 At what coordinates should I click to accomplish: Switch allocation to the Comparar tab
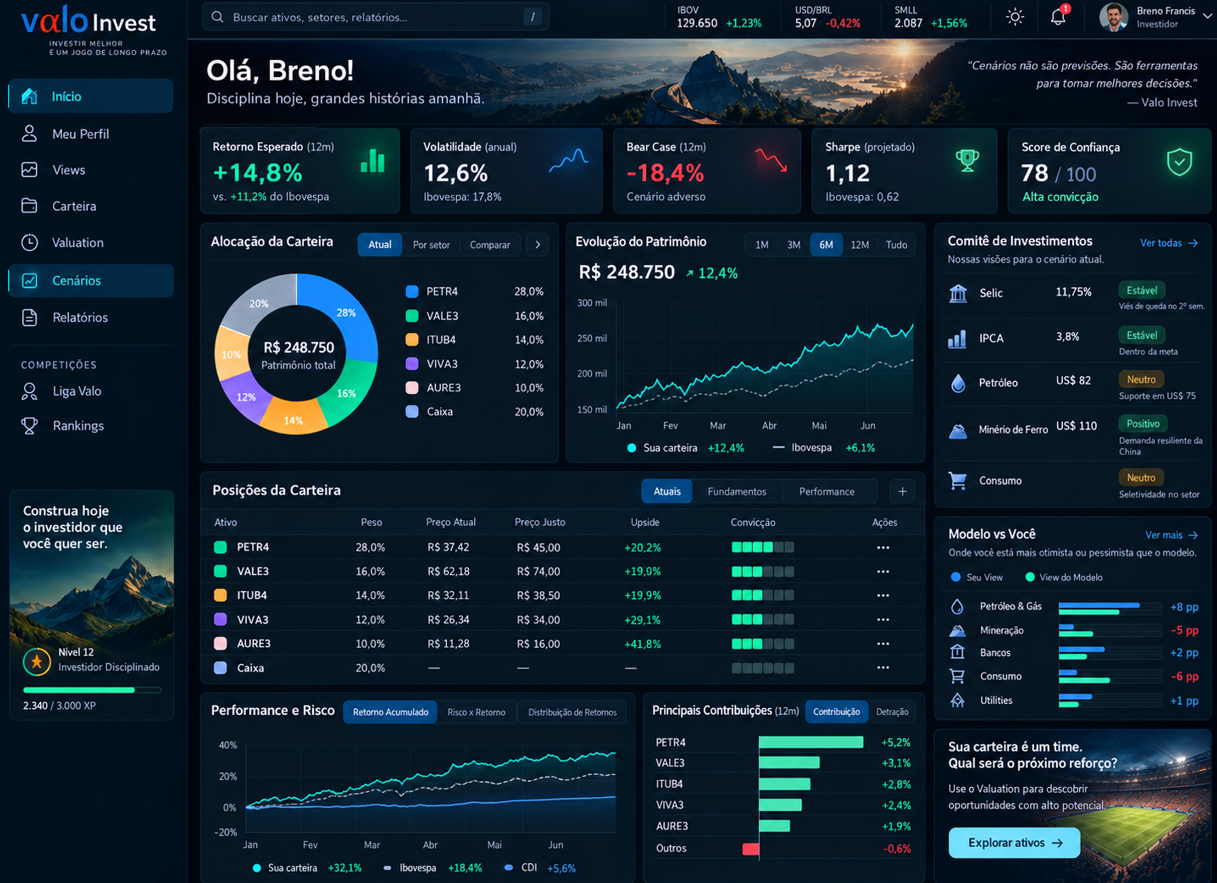click(490, 245)
